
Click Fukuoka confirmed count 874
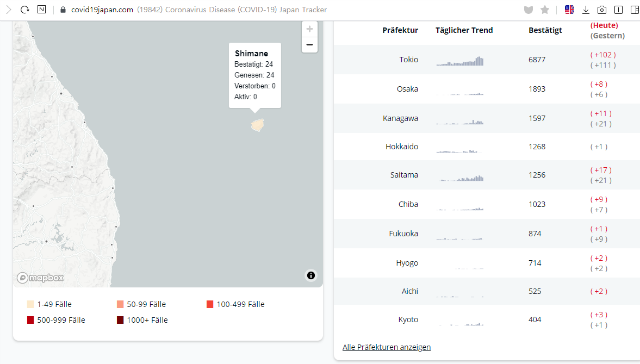click(535, 233)
